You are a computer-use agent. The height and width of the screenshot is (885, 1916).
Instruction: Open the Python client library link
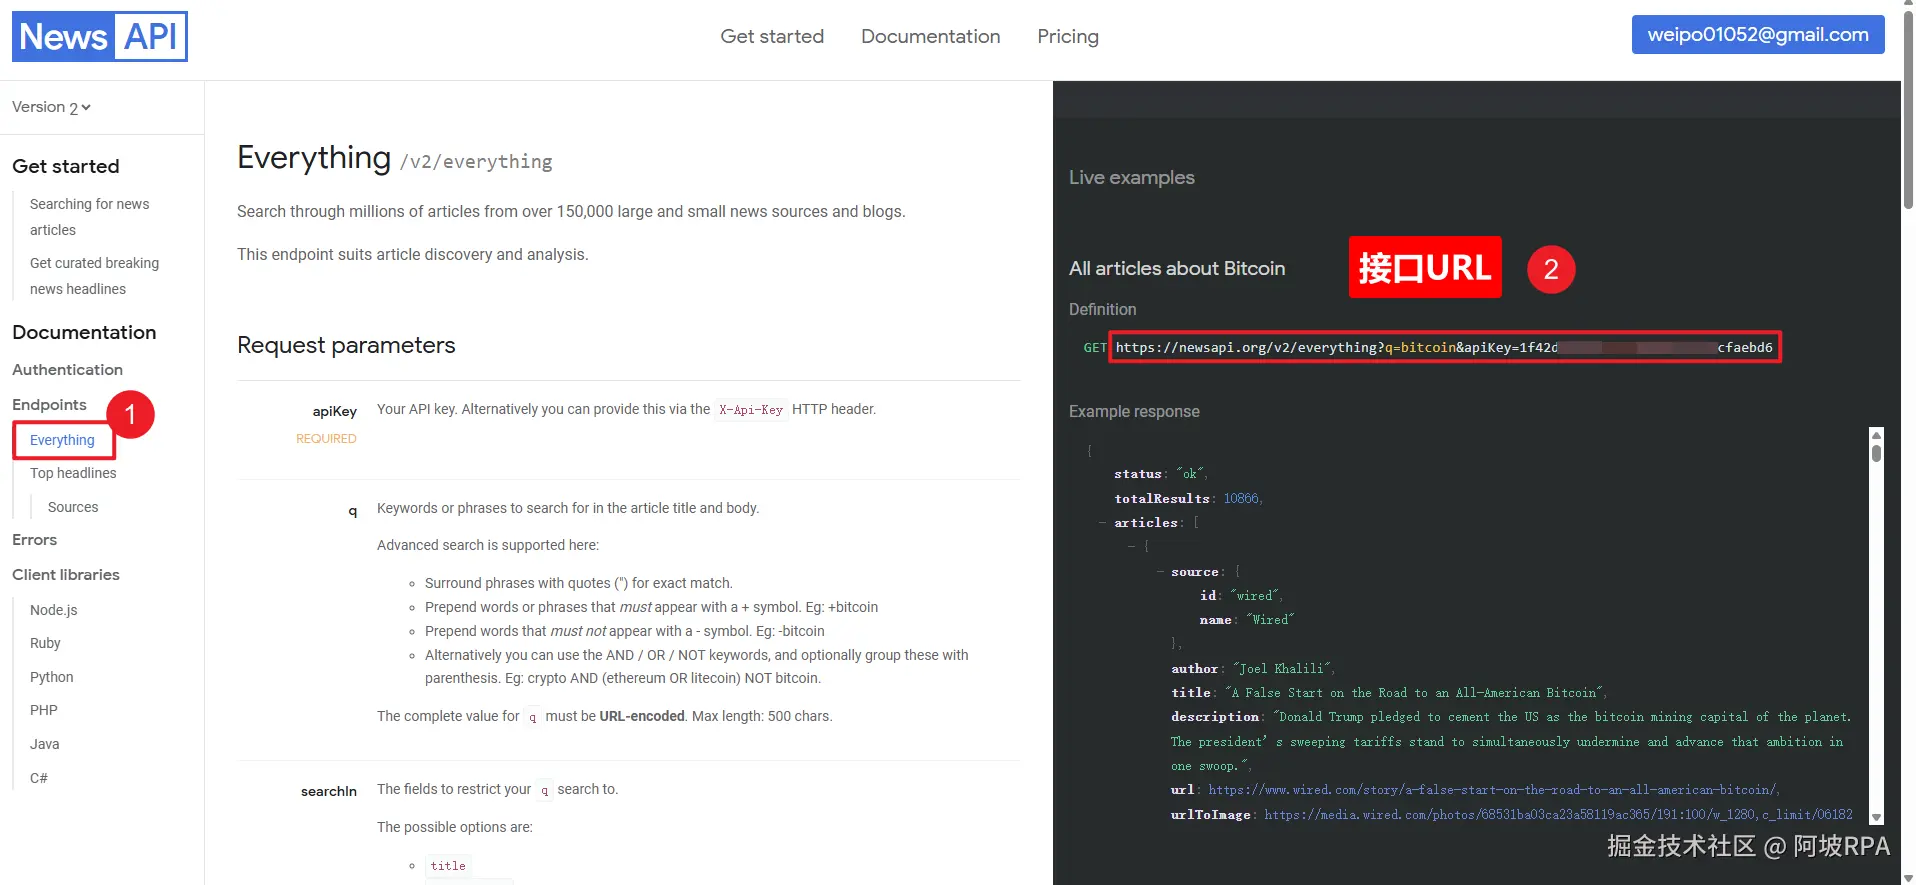52,677
